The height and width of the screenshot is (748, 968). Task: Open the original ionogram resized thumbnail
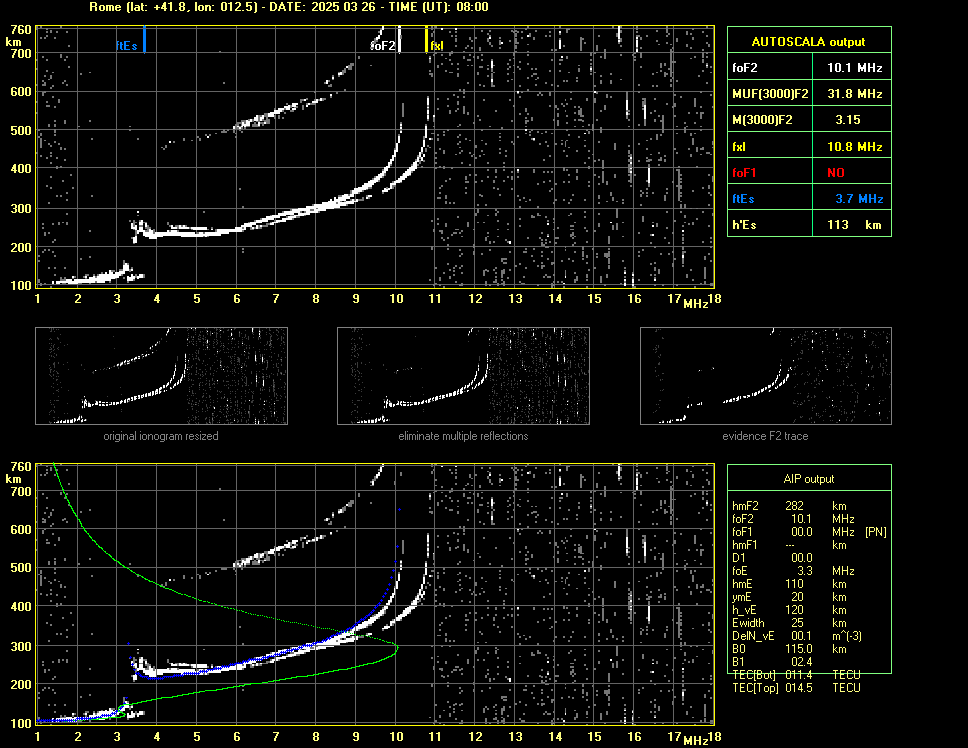(x=161, y=376)
